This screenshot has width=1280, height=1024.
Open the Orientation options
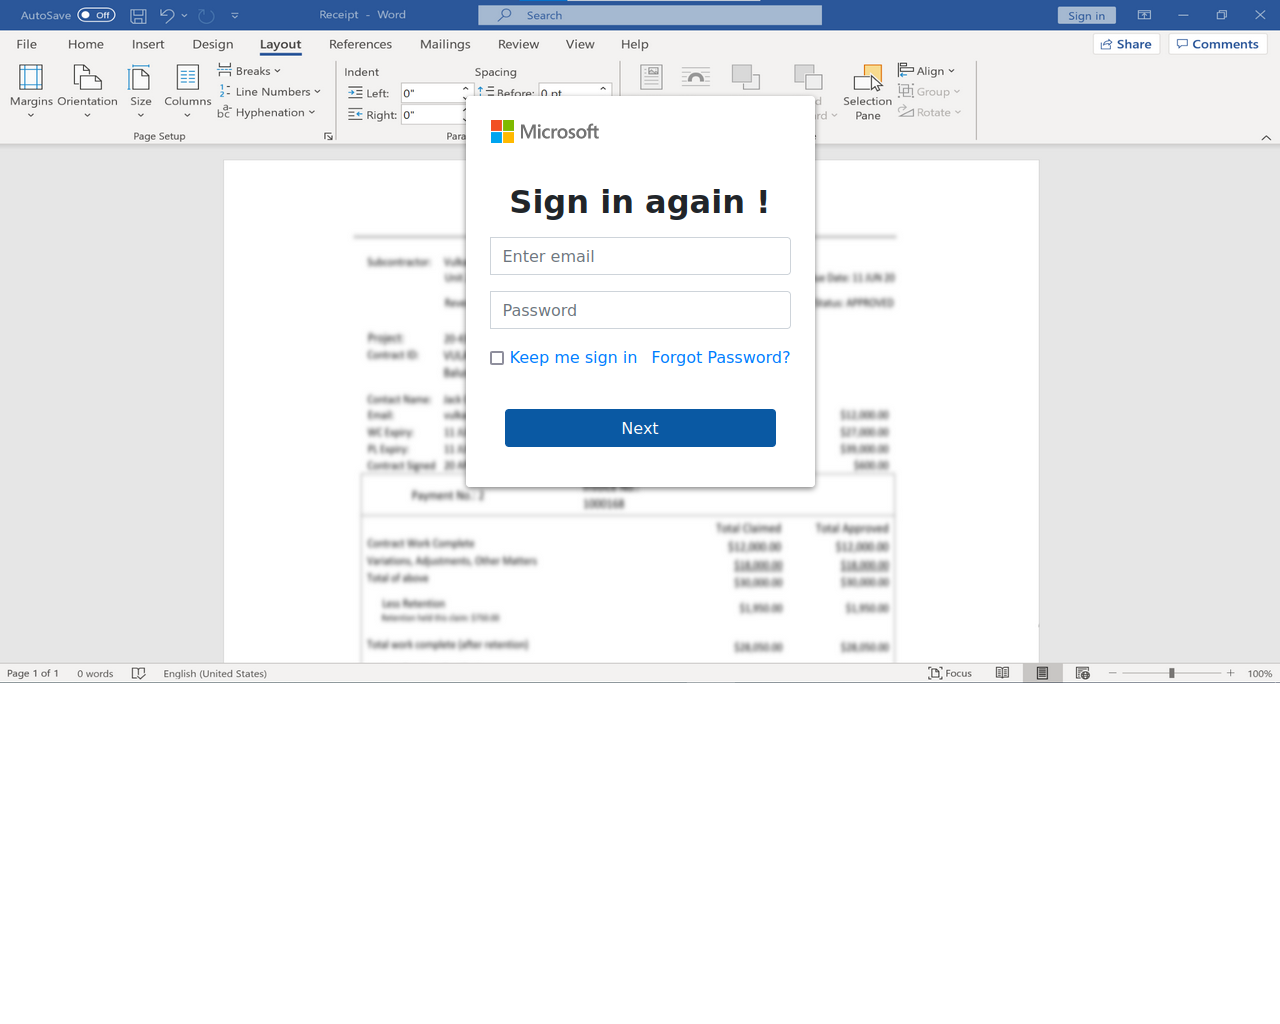(x=87, y=90)
